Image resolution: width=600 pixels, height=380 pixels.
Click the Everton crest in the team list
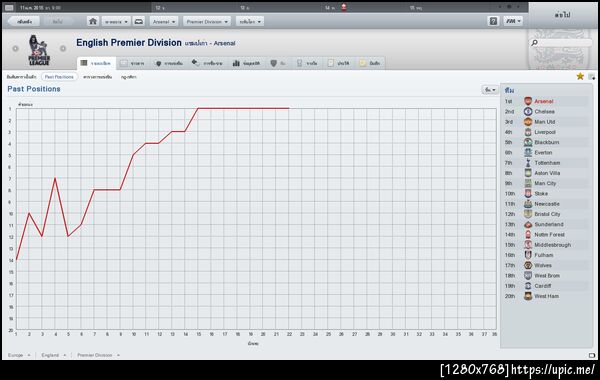pyautogui.click(x=528, y=152)
